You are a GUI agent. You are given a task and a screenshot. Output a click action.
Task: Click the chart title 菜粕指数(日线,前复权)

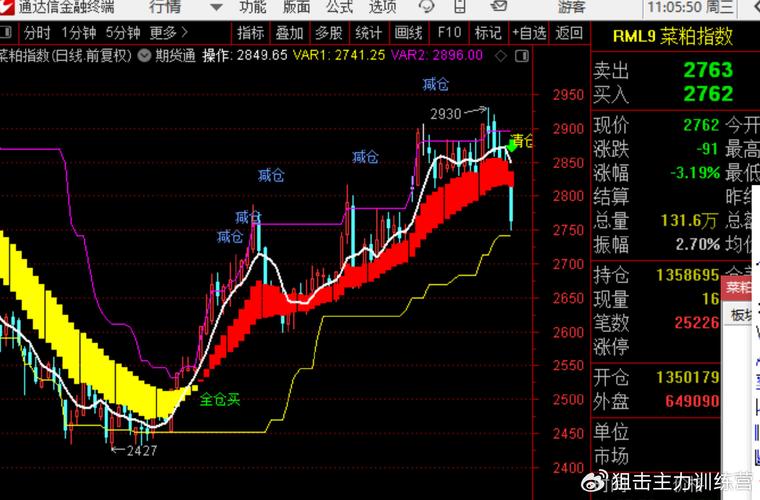pyautogui.click(x=65, y=56)
